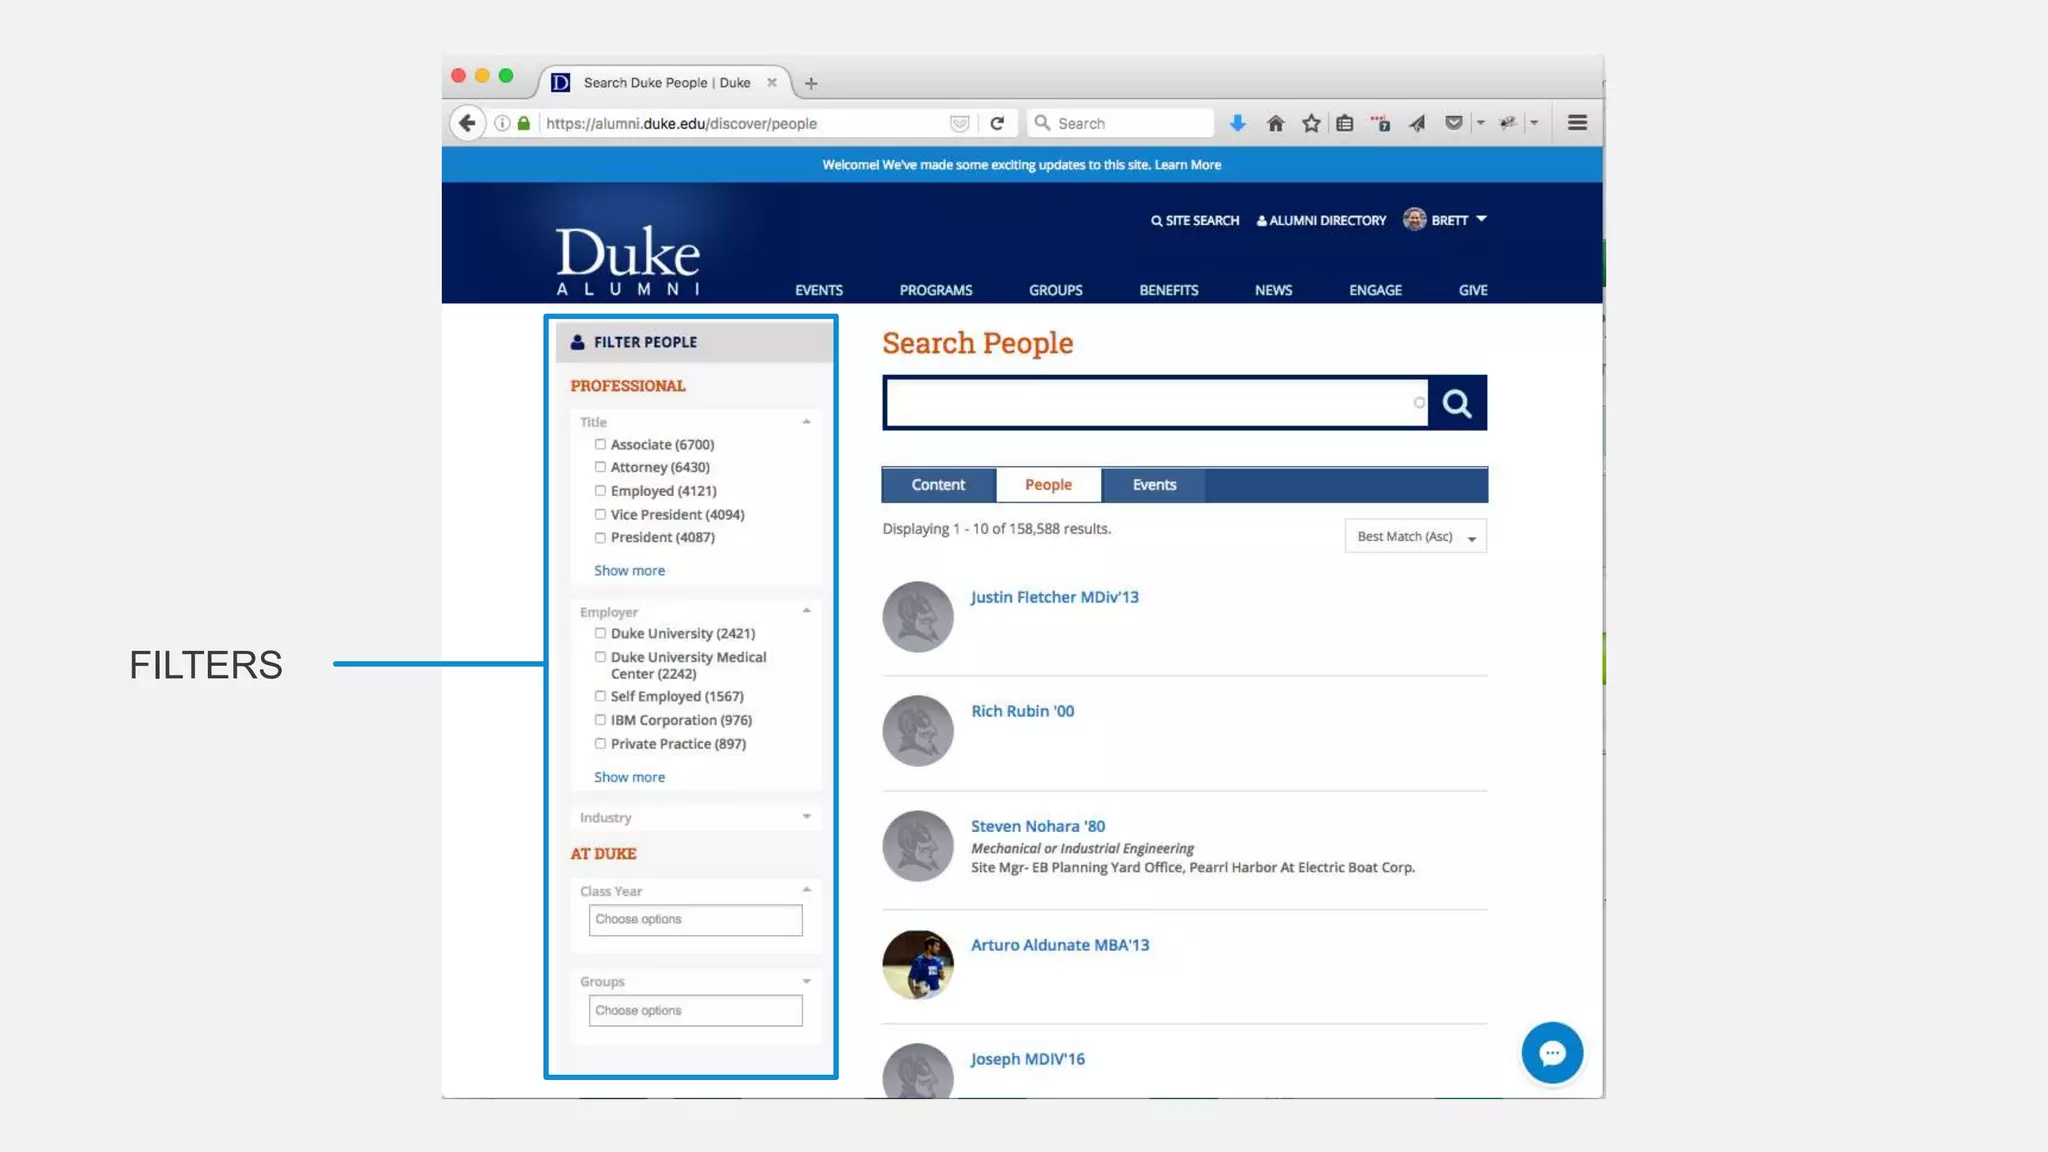Click the bookmark star icon
The height and width of the screenshot is (1152, 2048).
(1311, 123)
